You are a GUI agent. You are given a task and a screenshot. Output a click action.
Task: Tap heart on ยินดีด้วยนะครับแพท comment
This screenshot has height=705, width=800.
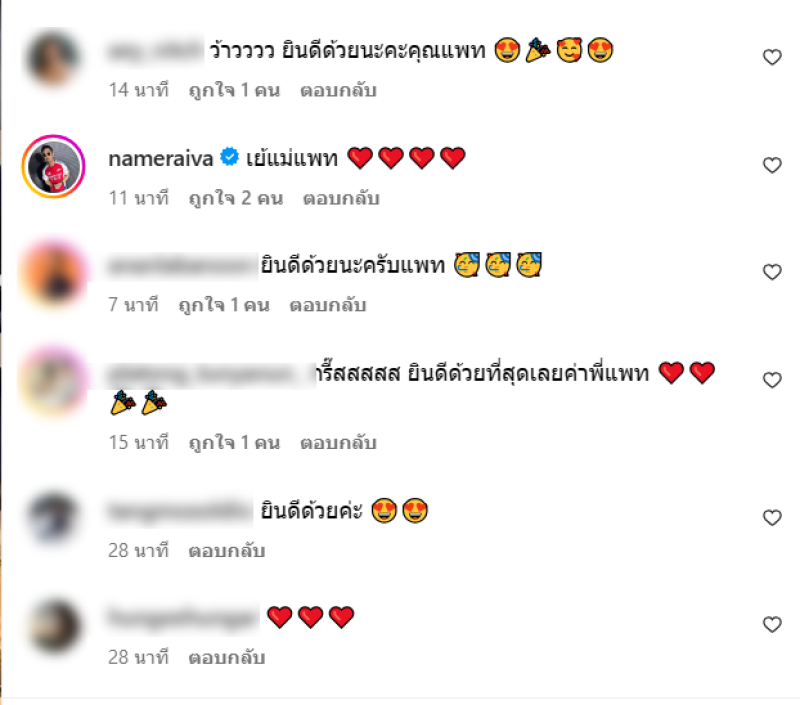[772, 272]
